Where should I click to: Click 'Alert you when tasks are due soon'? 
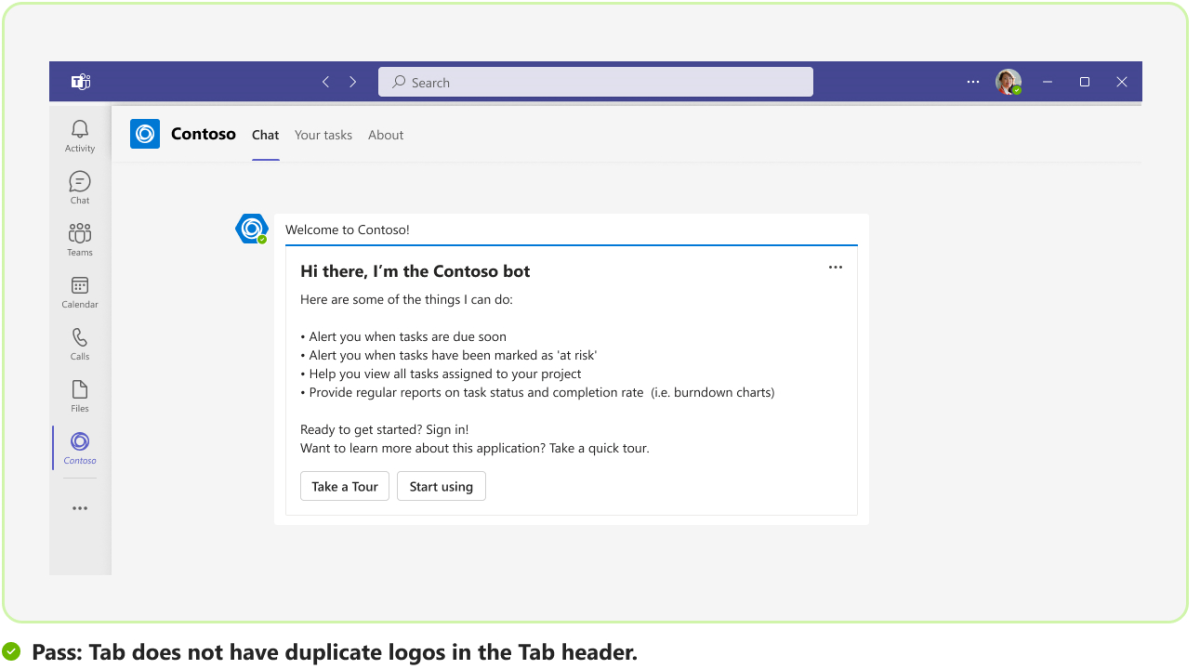(x=403, y=337)
